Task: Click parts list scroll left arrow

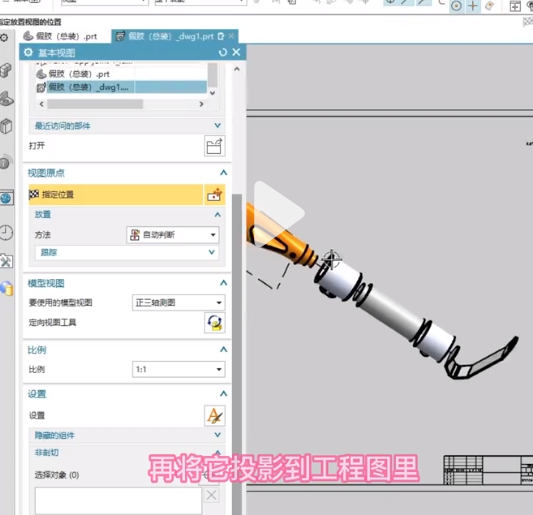Action: tap(42, 104)
